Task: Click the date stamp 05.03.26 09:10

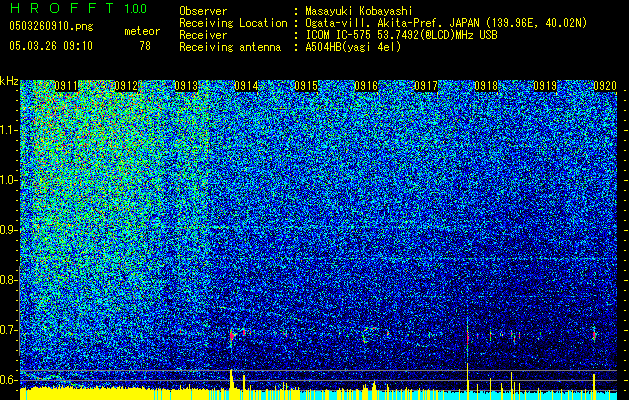Action: point(51,46)
